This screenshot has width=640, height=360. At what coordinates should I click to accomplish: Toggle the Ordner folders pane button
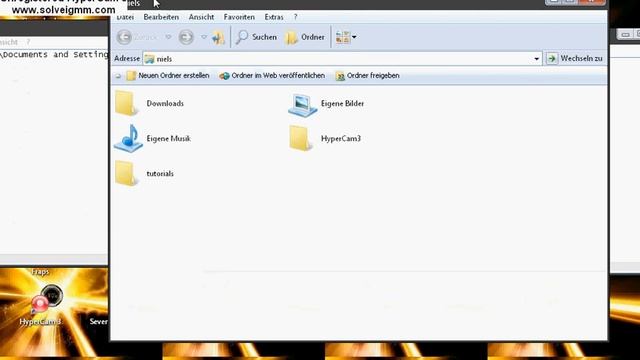[305, 37]
